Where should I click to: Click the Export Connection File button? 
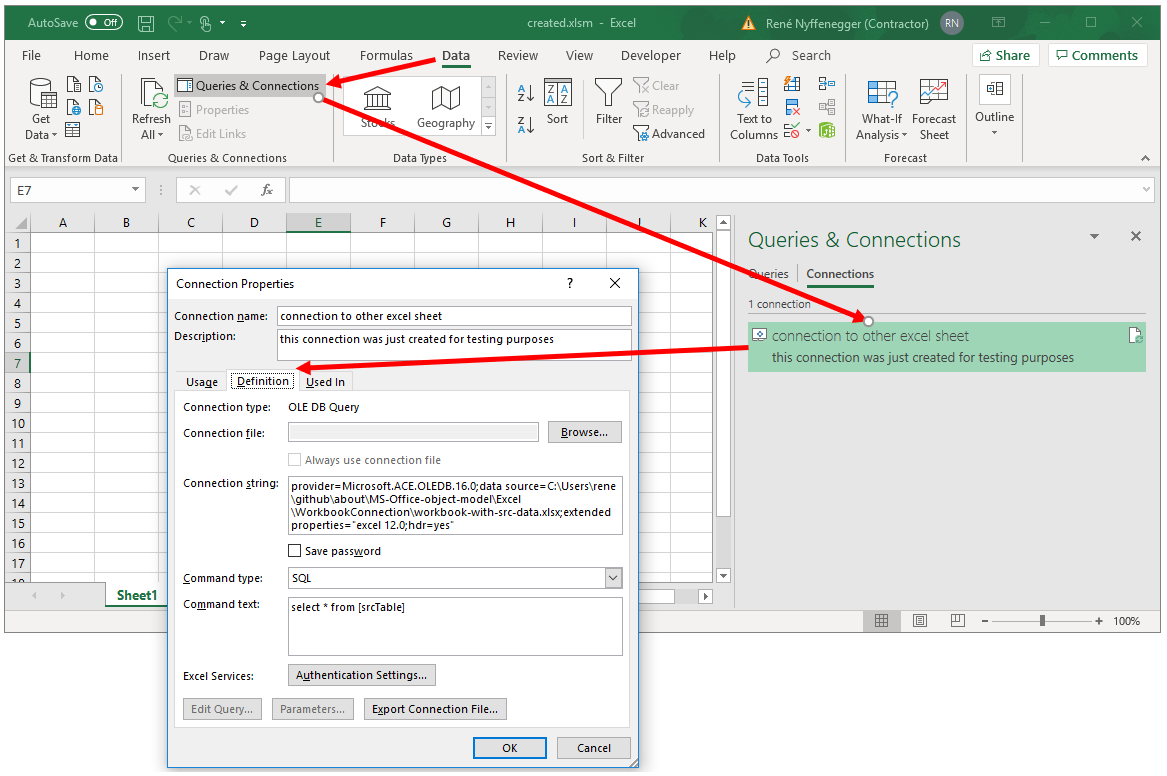pyautogui.click(x=435, y=709)
